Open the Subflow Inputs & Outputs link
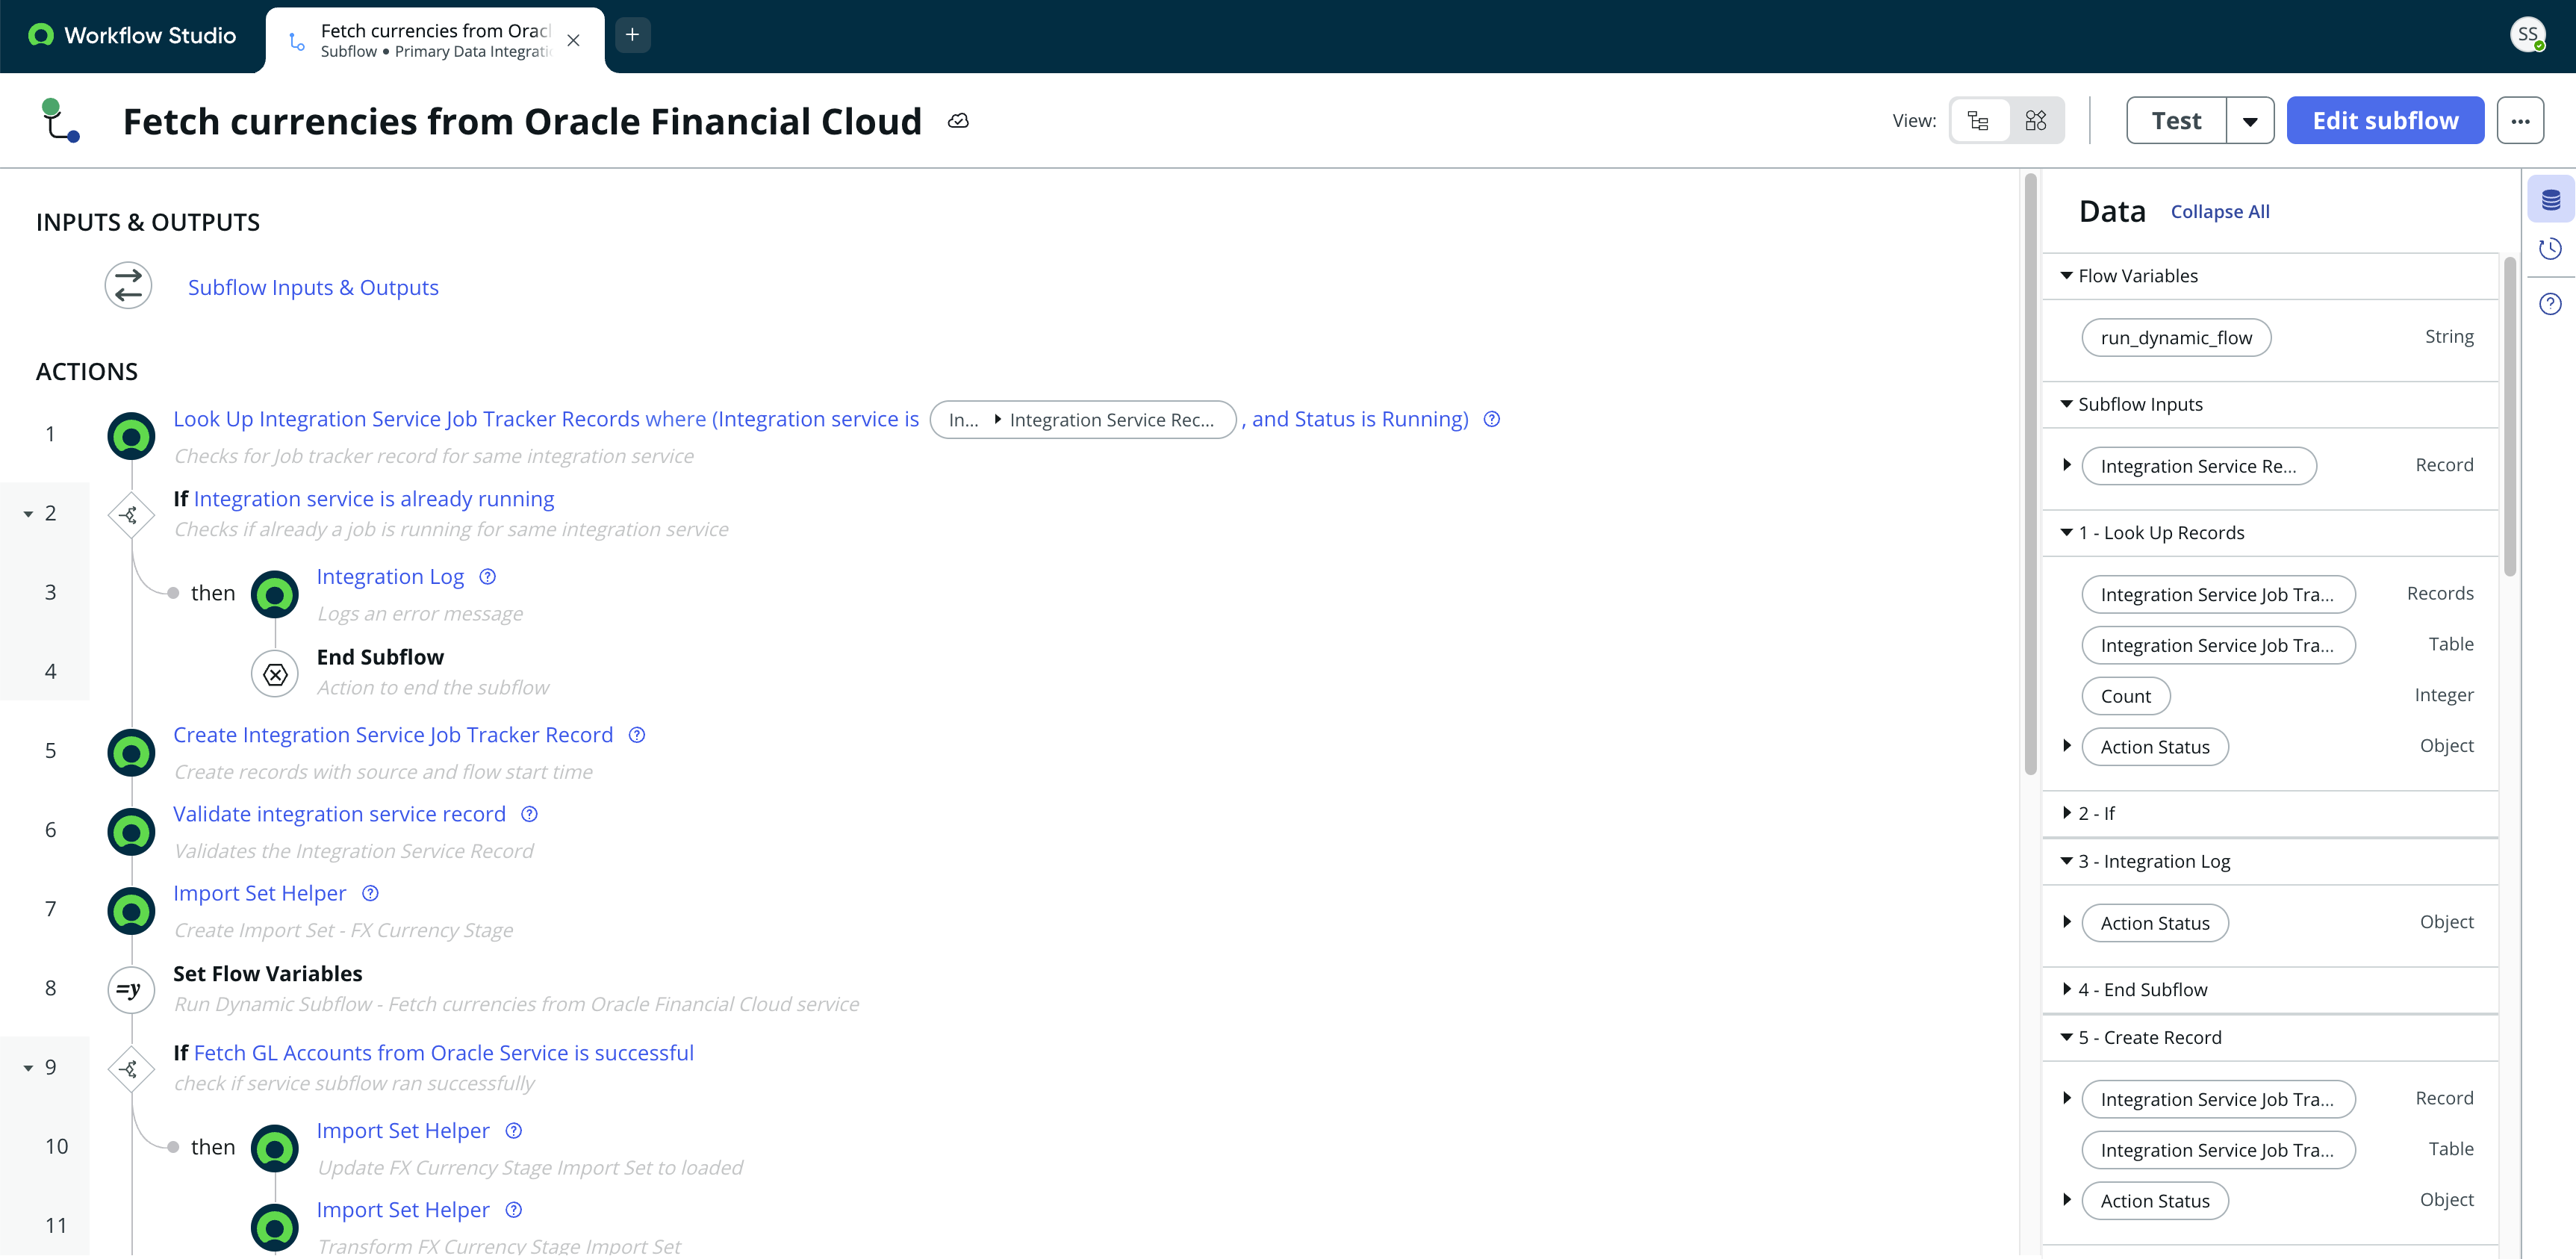The image size is (2576, 1259). click(x=313, y=288)
